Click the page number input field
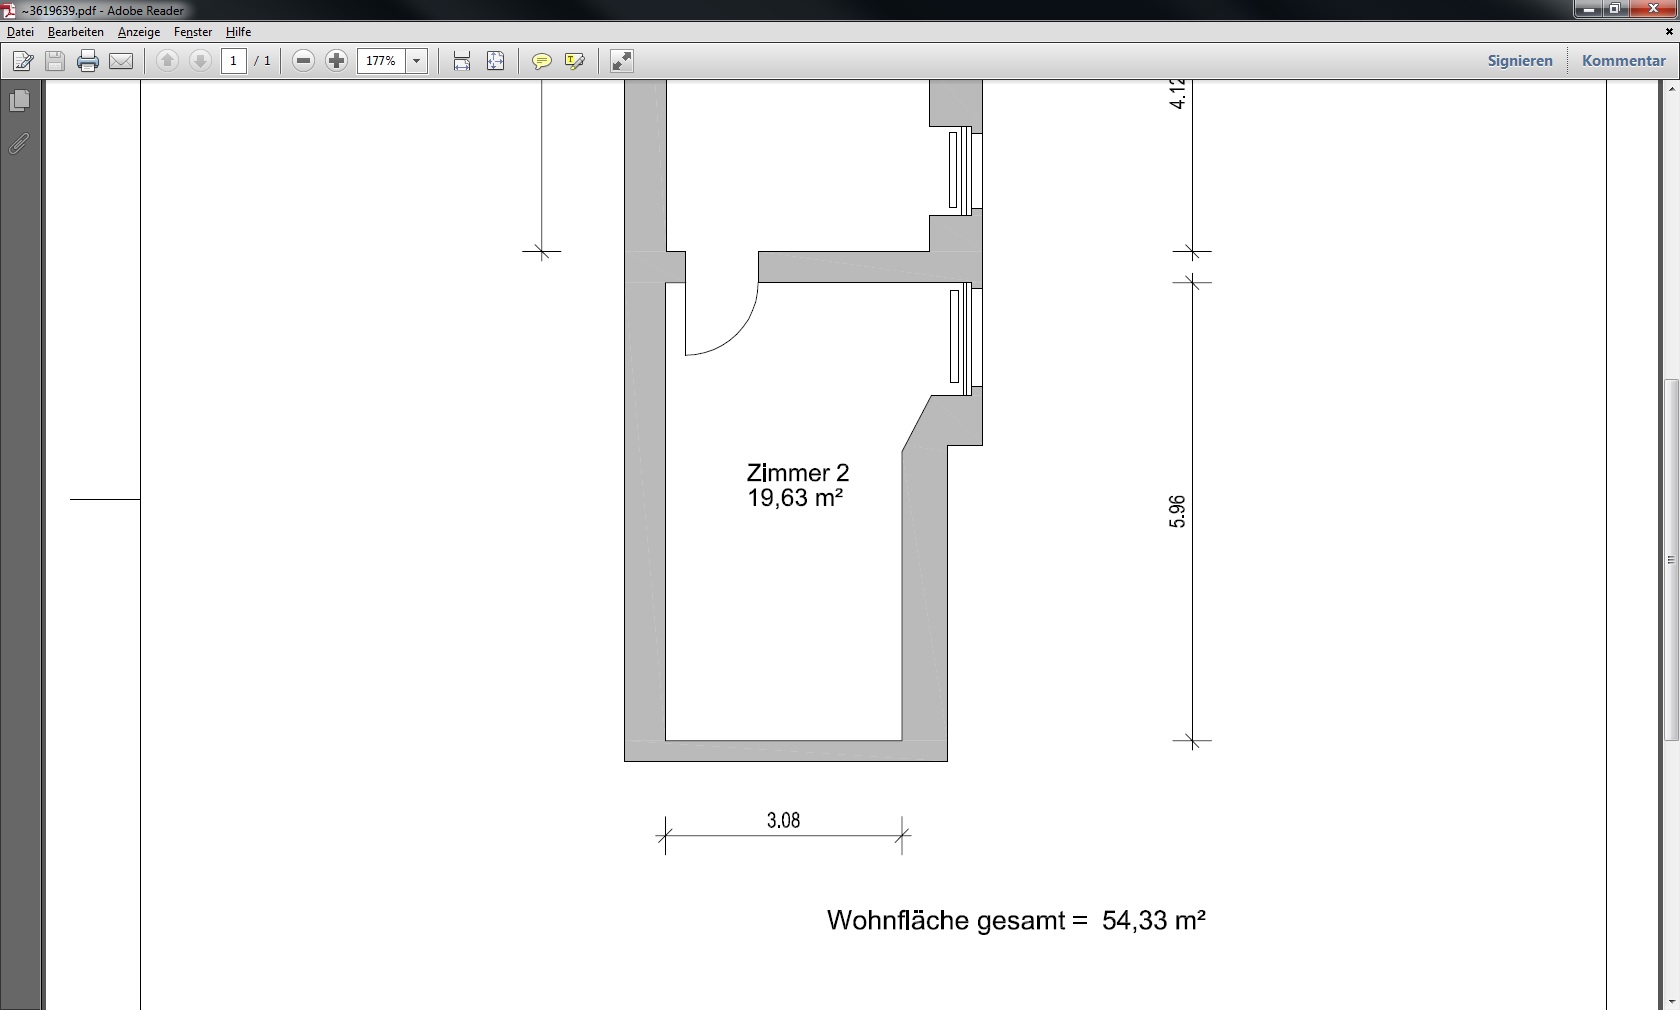The image size is (1680, 1010). point(234,61)
